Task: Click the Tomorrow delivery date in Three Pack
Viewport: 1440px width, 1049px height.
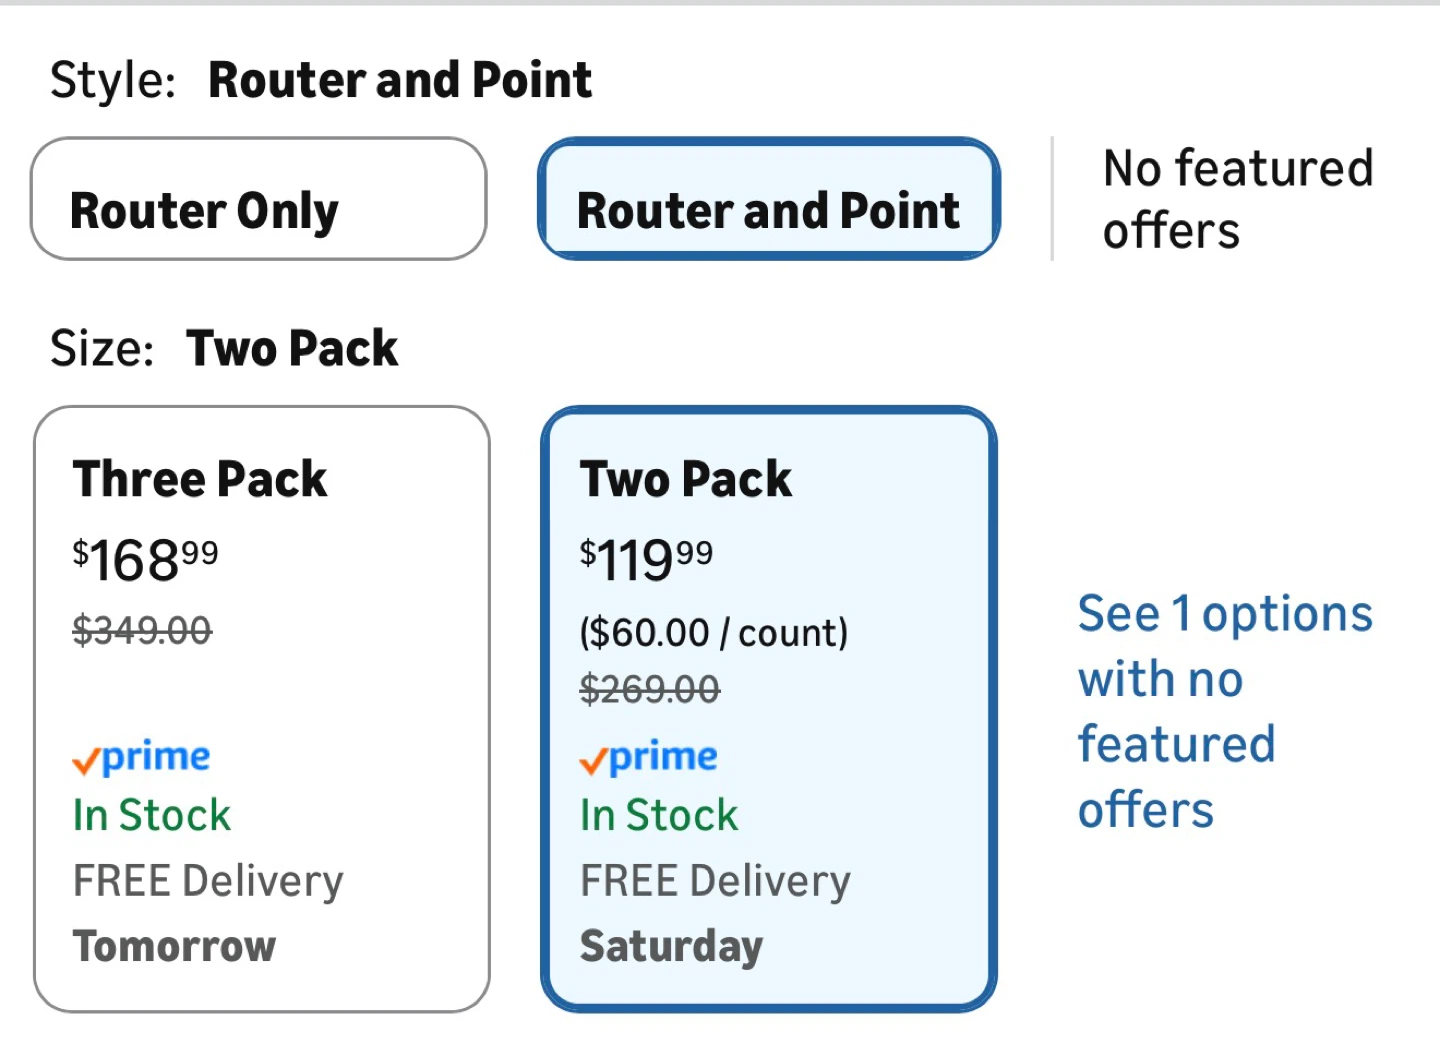Action: [175, 946]
